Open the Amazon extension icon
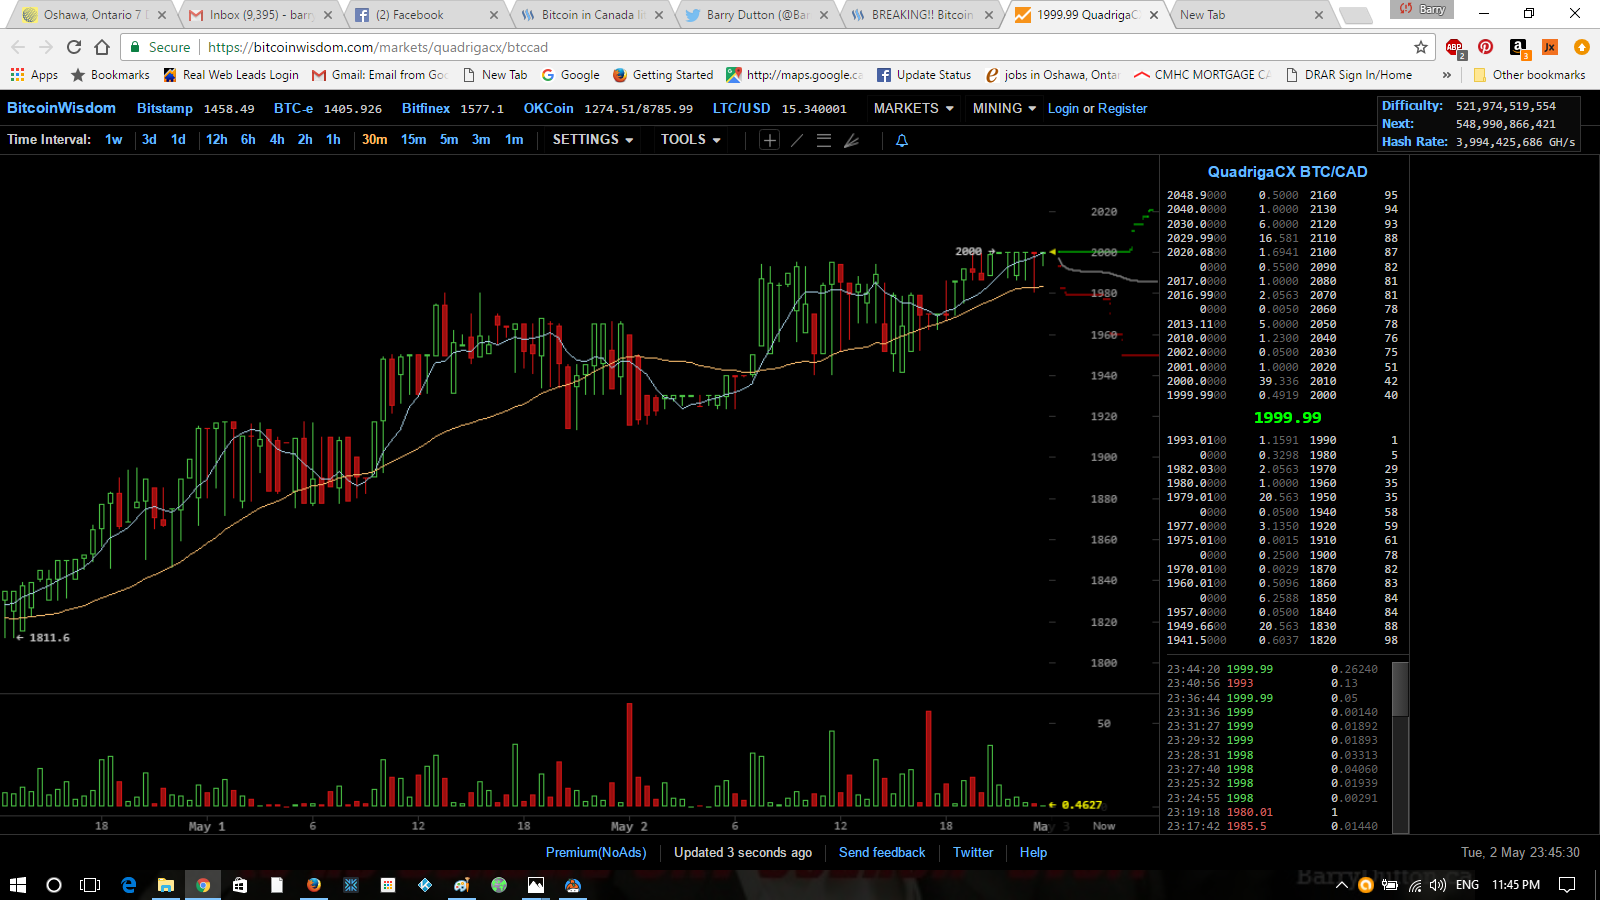Screen dimensions: 1600x900 point(1518,47)
